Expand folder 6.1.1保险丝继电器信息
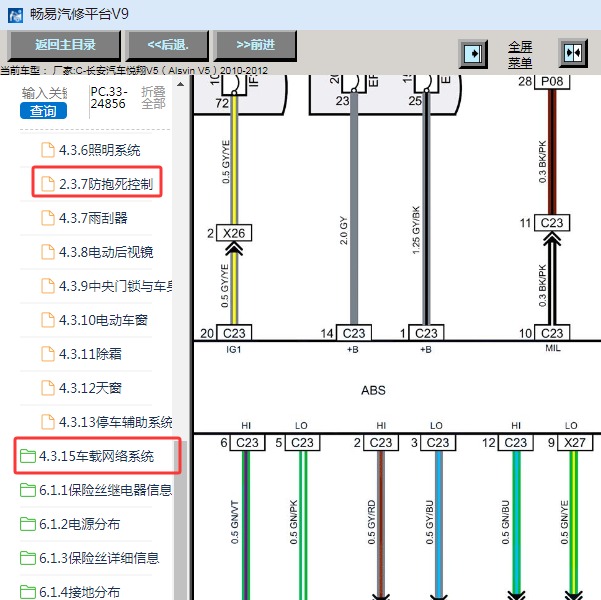 tap(105, 490)
